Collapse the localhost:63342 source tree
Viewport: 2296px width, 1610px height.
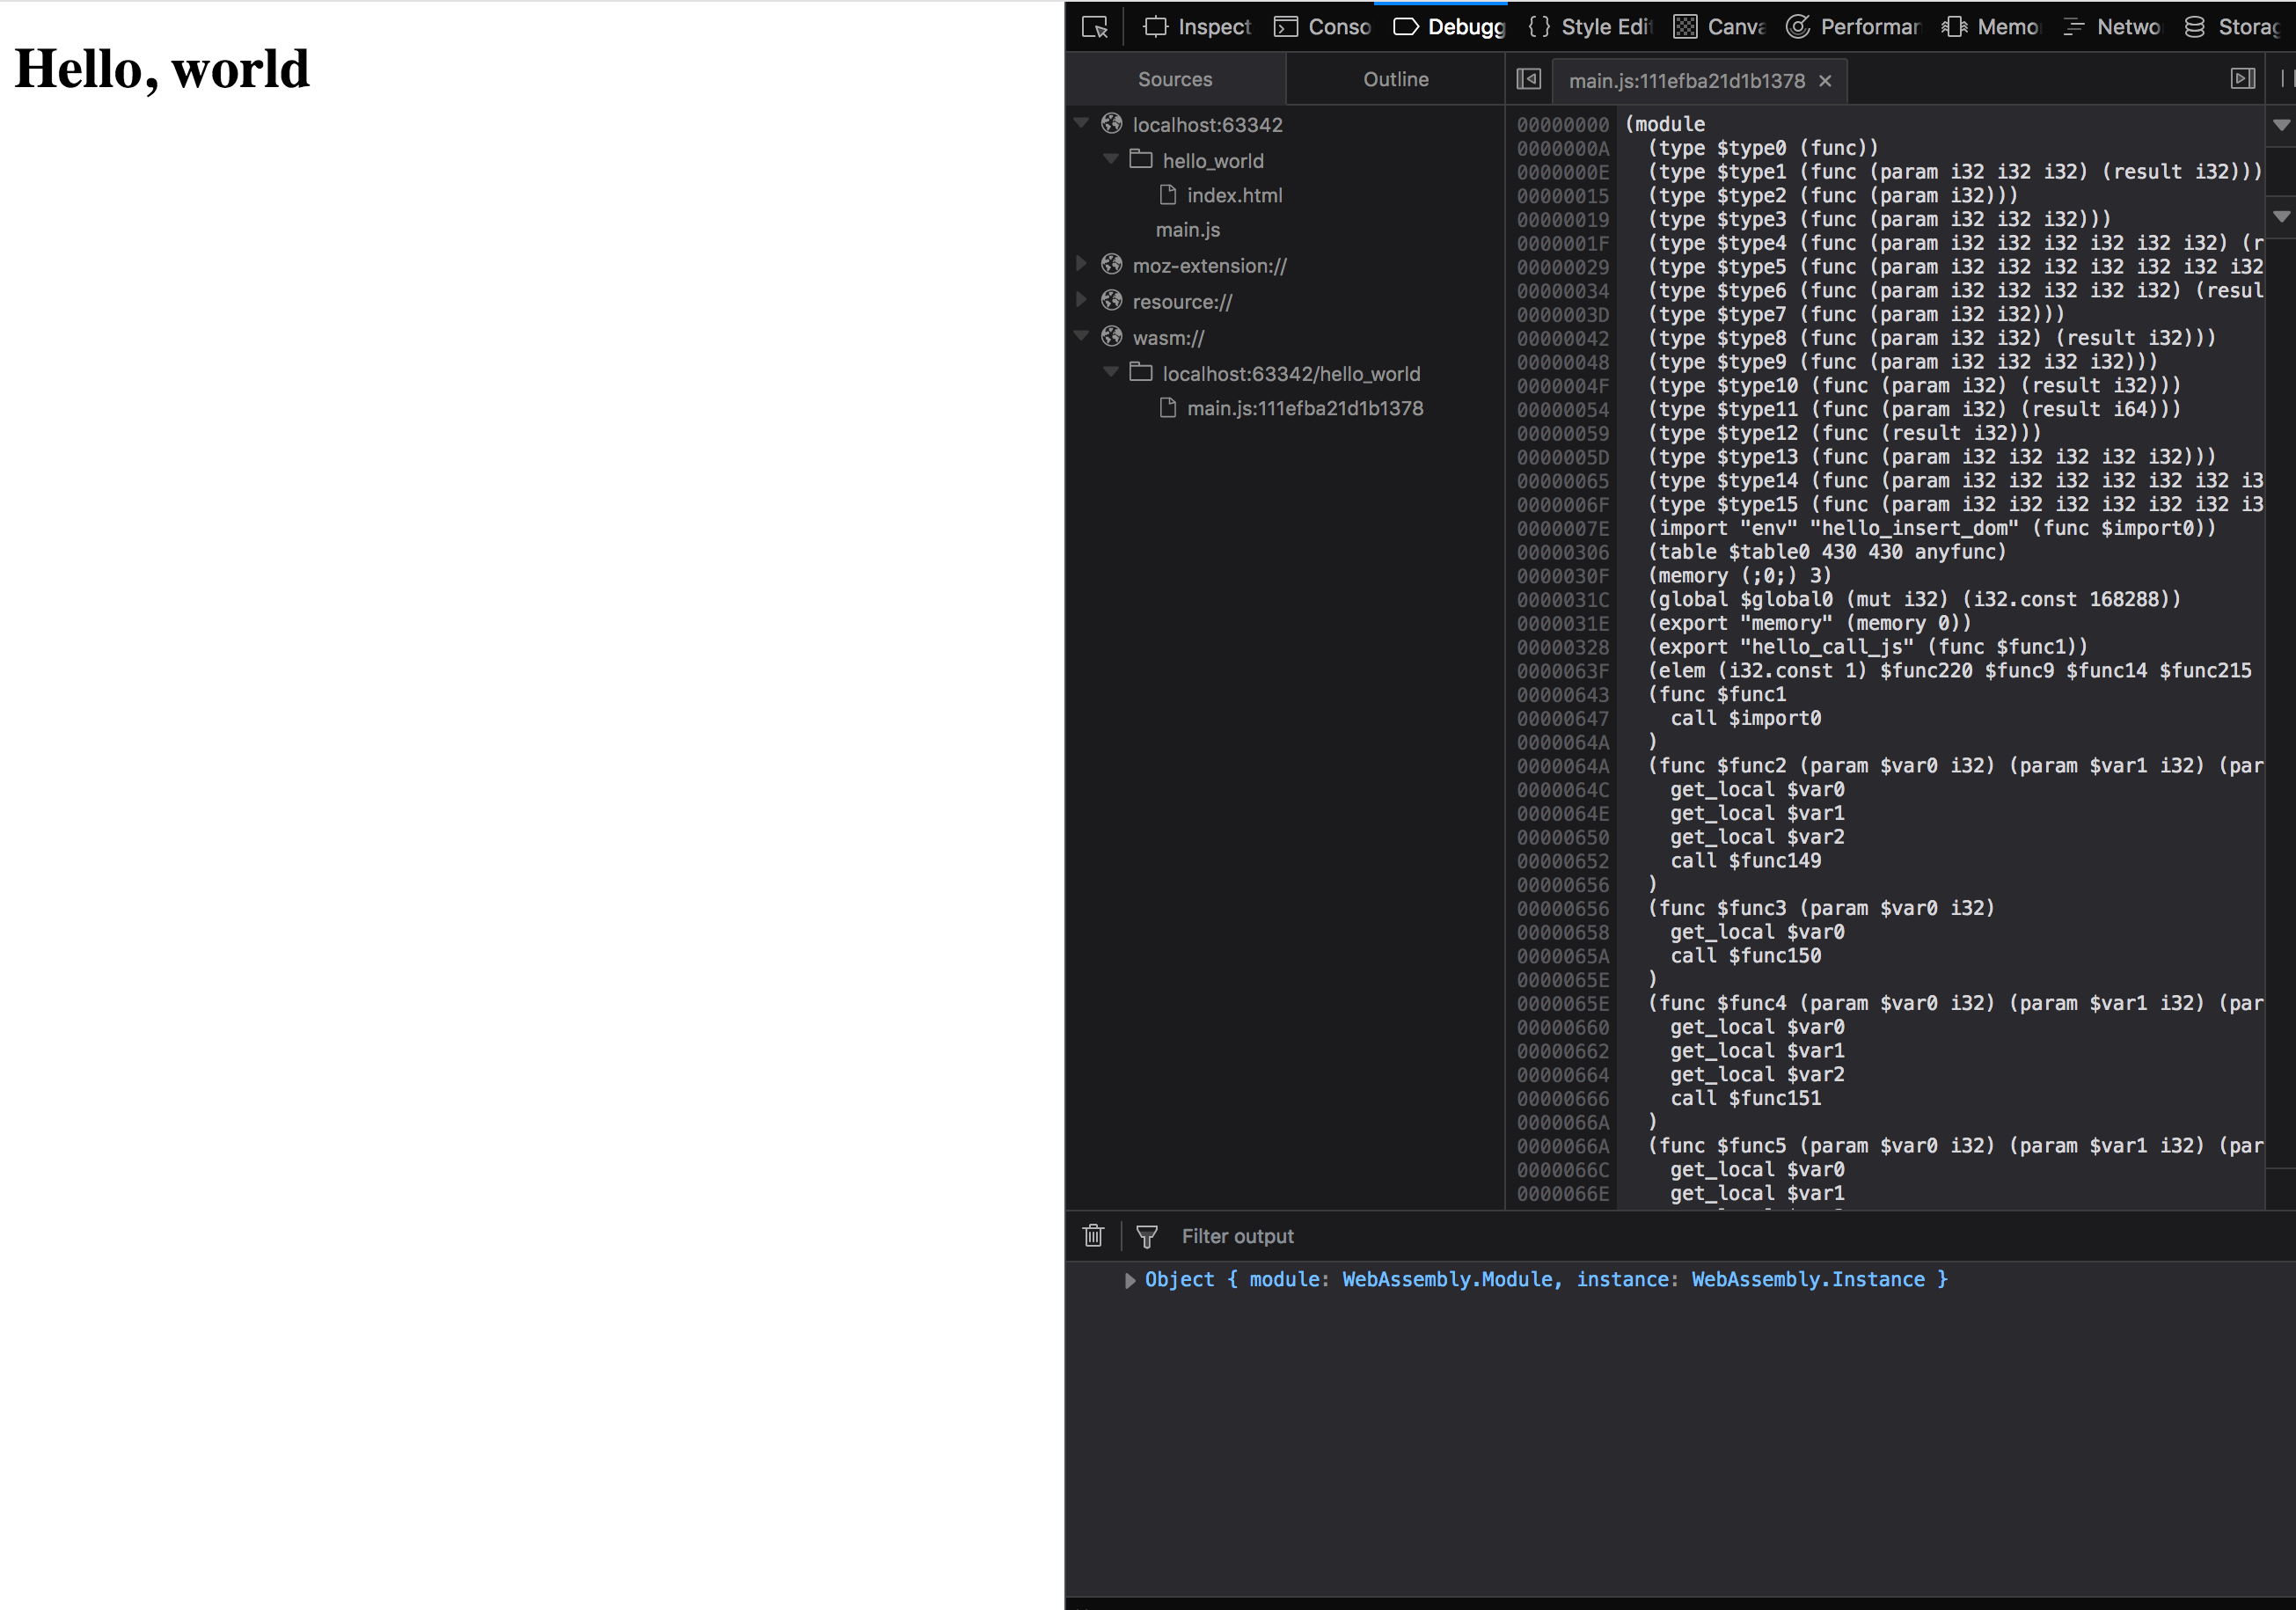click(x=1081, y=123)
